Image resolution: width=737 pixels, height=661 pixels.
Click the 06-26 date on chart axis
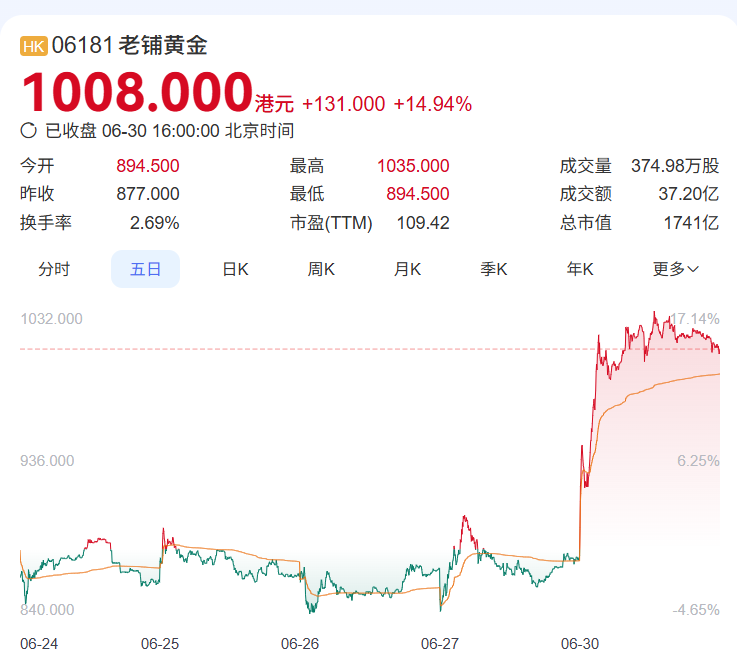(x=300, y=644)
